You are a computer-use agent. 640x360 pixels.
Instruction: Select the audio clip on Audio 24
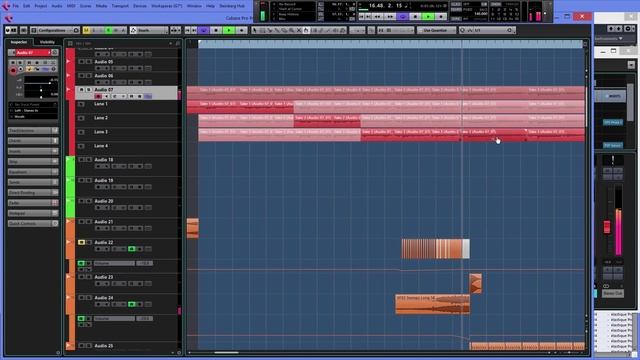coord(432,304)
